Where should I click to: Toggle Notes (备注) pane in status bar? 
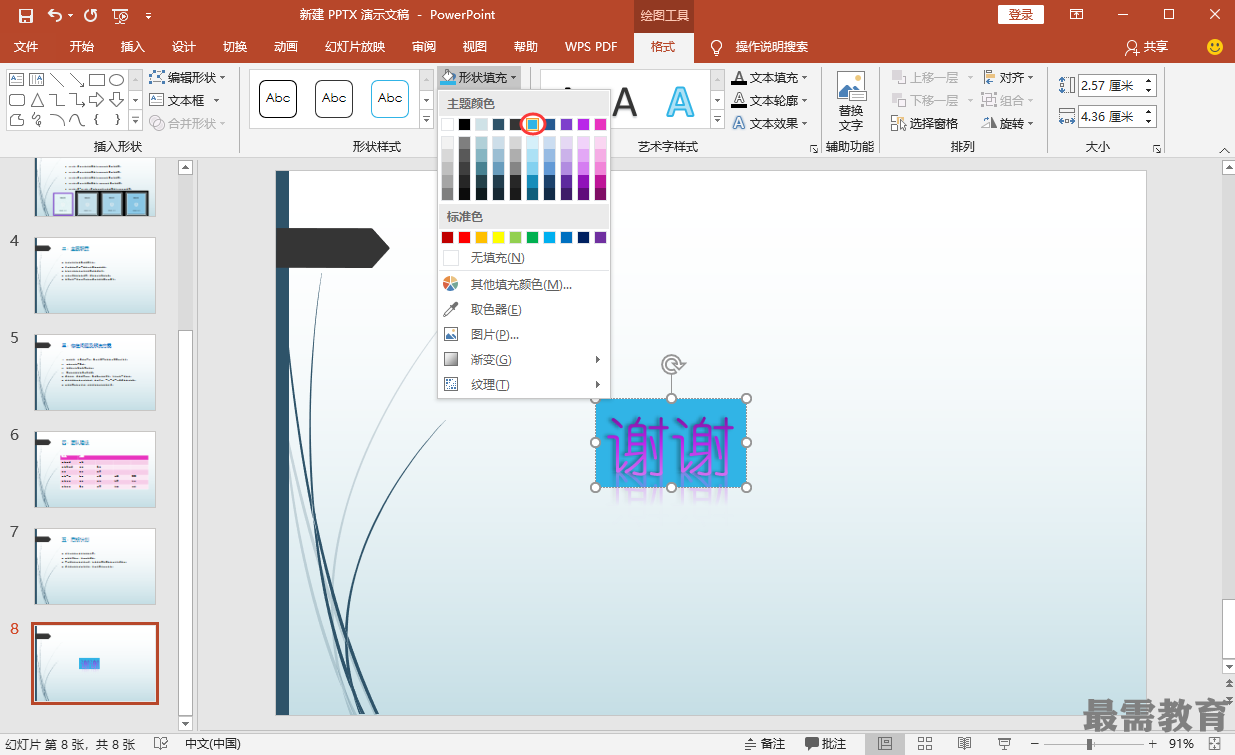click(x=765, y=744)
